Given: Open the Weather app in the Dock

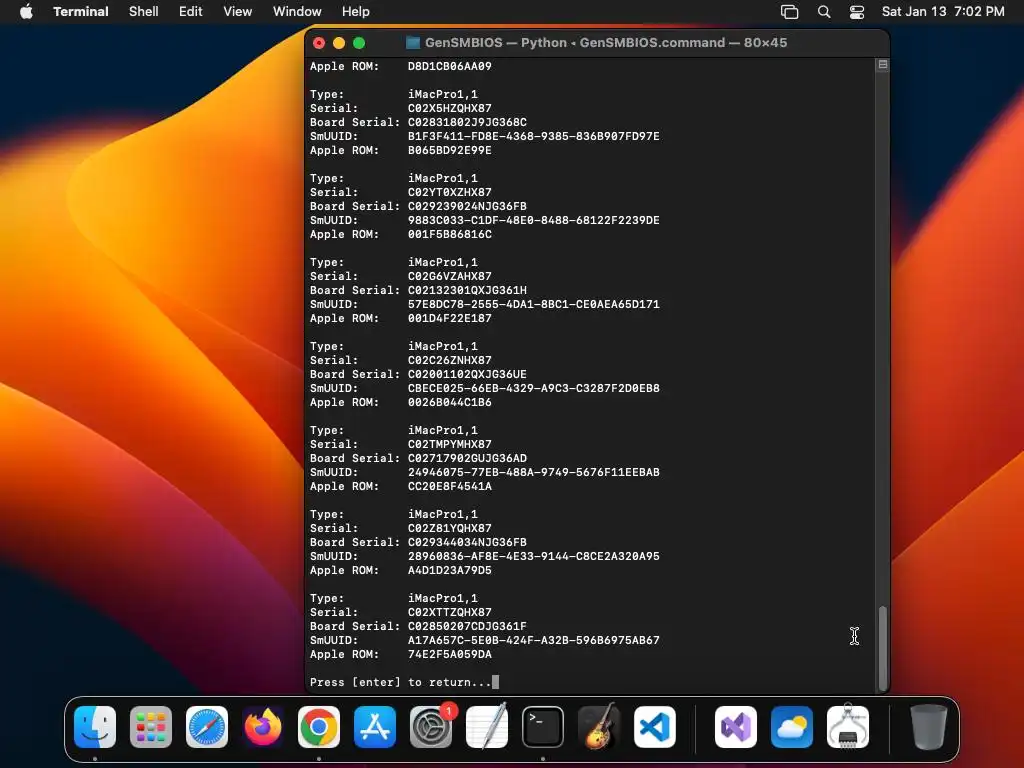Looking at the screenshot, I should coord(792,727).
